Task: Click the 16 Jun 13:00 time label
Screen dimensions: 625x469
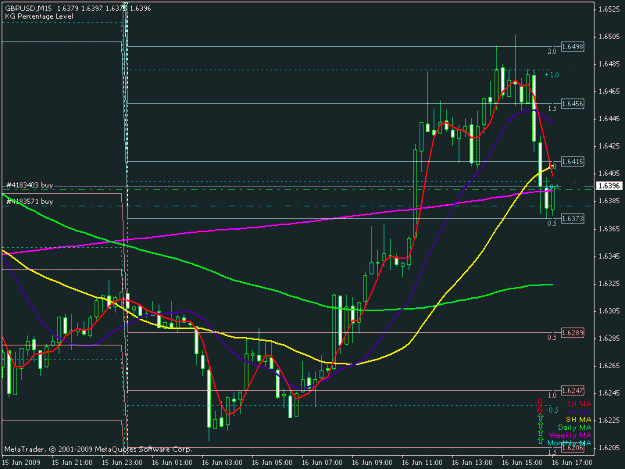Action: click(472, 463)
